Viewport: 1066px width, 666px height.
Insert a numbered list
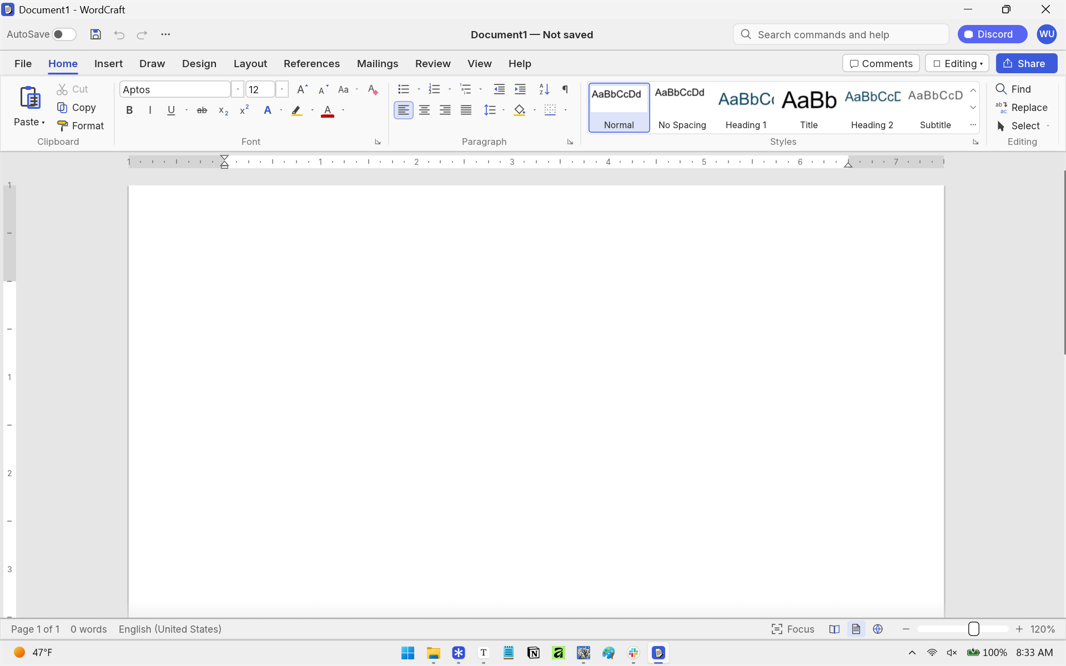point(434,89)
